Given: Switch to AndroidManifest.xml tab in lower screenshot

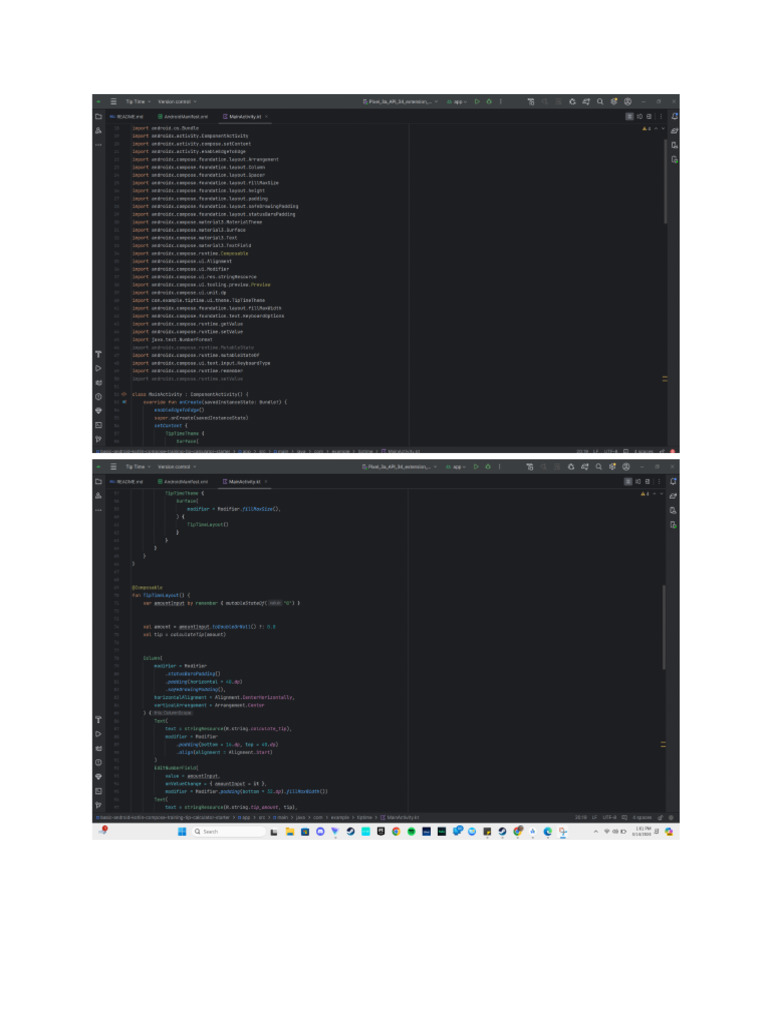Looking at the screenshot, I should point(183,481).
